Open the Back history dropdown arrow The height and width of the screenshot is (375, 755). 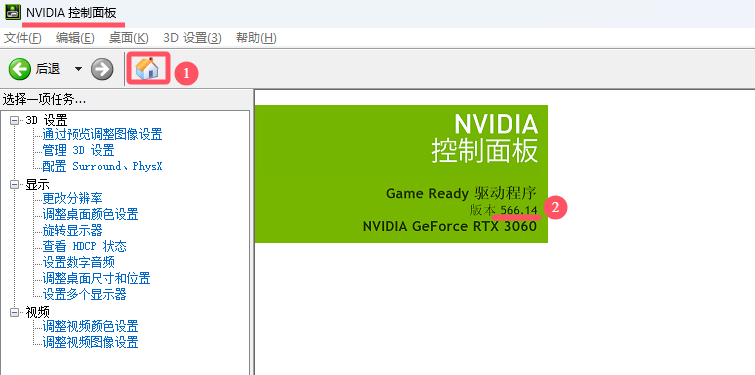78,69
